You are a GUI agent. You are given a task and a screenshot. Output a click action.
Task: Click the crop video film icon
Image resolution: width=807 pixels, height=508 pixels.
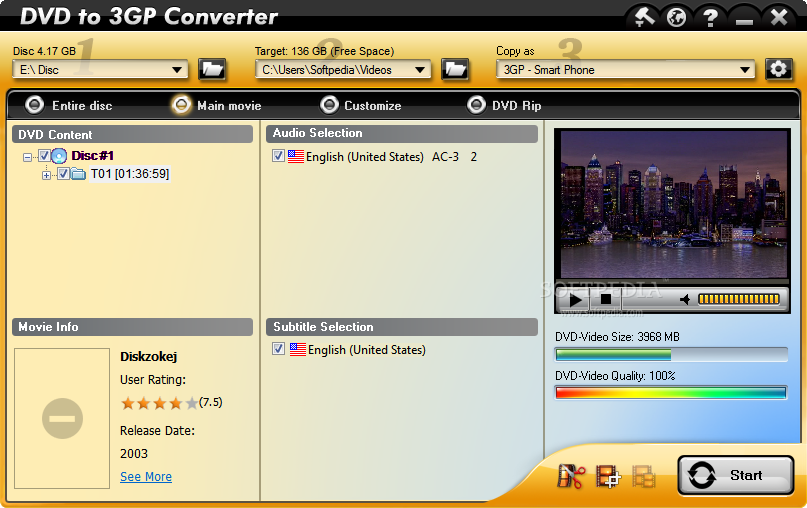pos(608,476)
